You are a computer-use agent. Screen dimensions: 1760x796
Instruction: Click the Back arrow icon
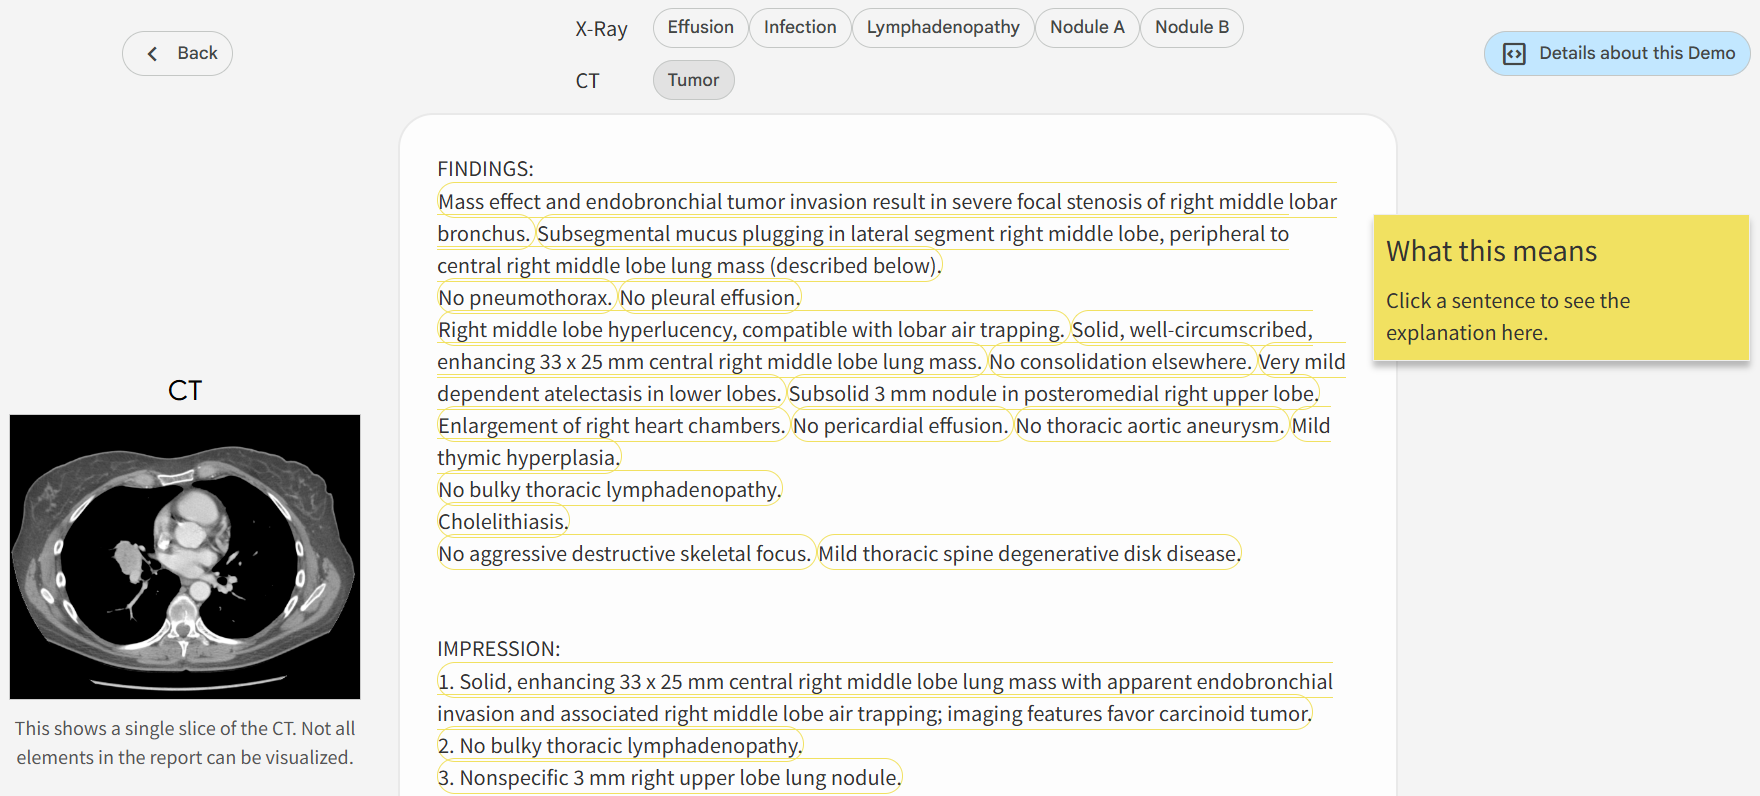click(153, 54)
